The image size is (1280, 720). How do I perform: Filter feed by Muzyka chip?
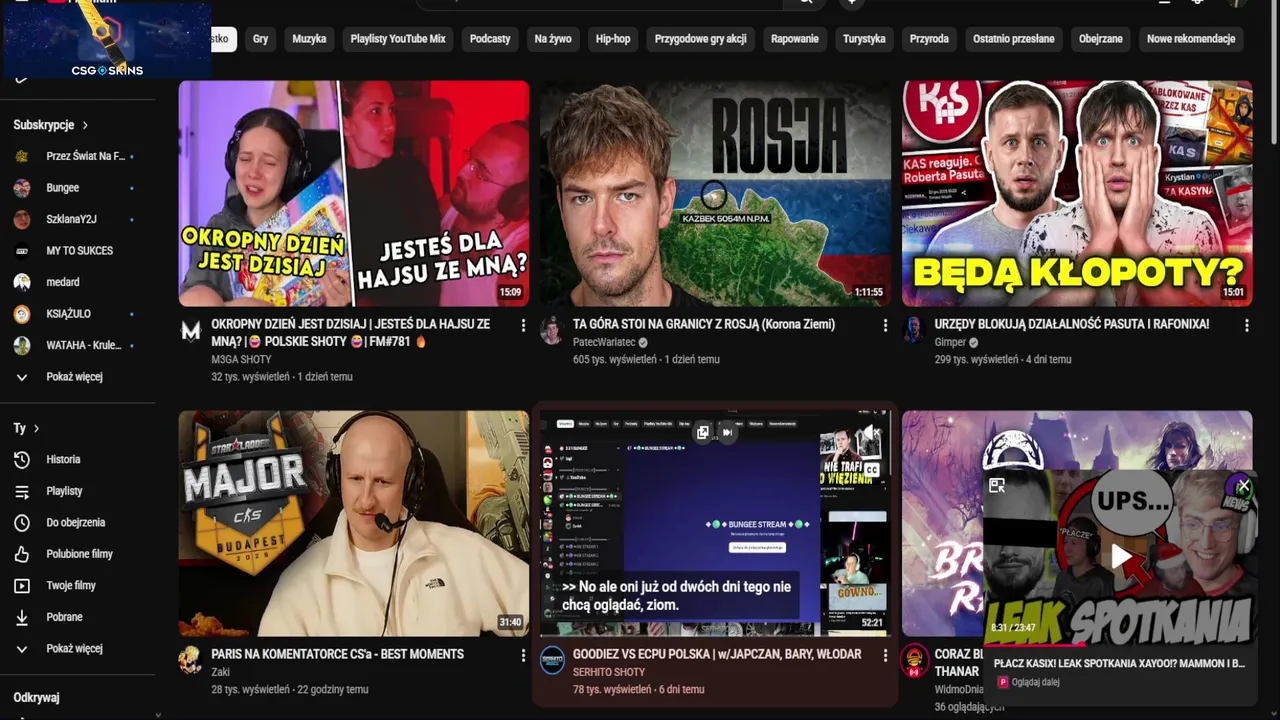[x=309, y=39]
